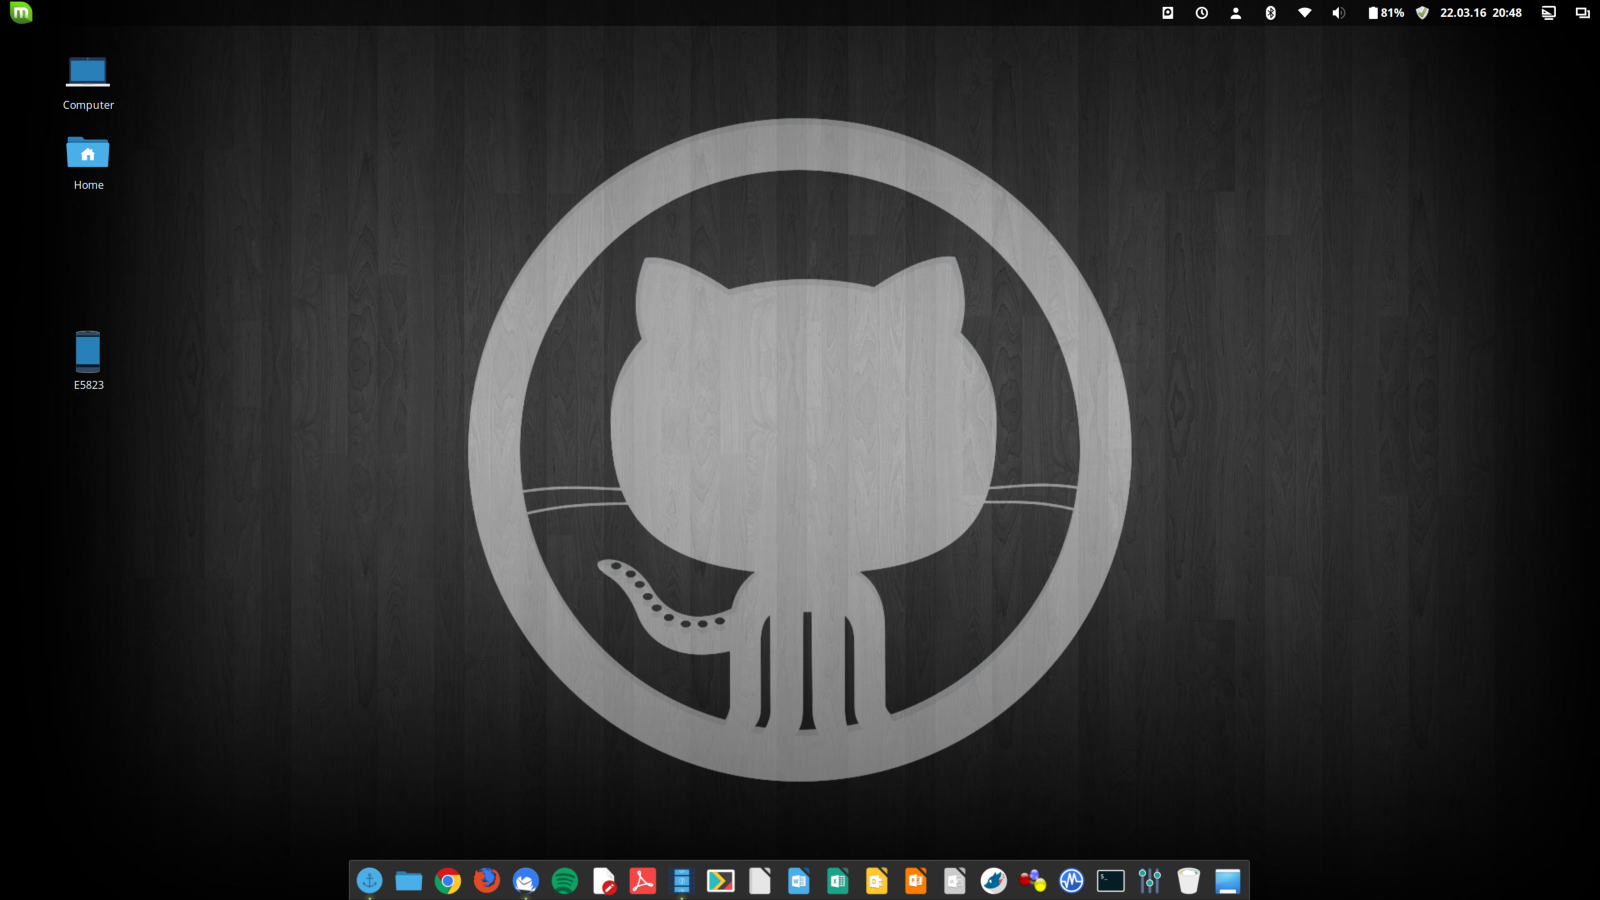Open the update manager shield icon
Image resolution: width=1600 pixels, height=900 pixels.
coord(1422,13)
